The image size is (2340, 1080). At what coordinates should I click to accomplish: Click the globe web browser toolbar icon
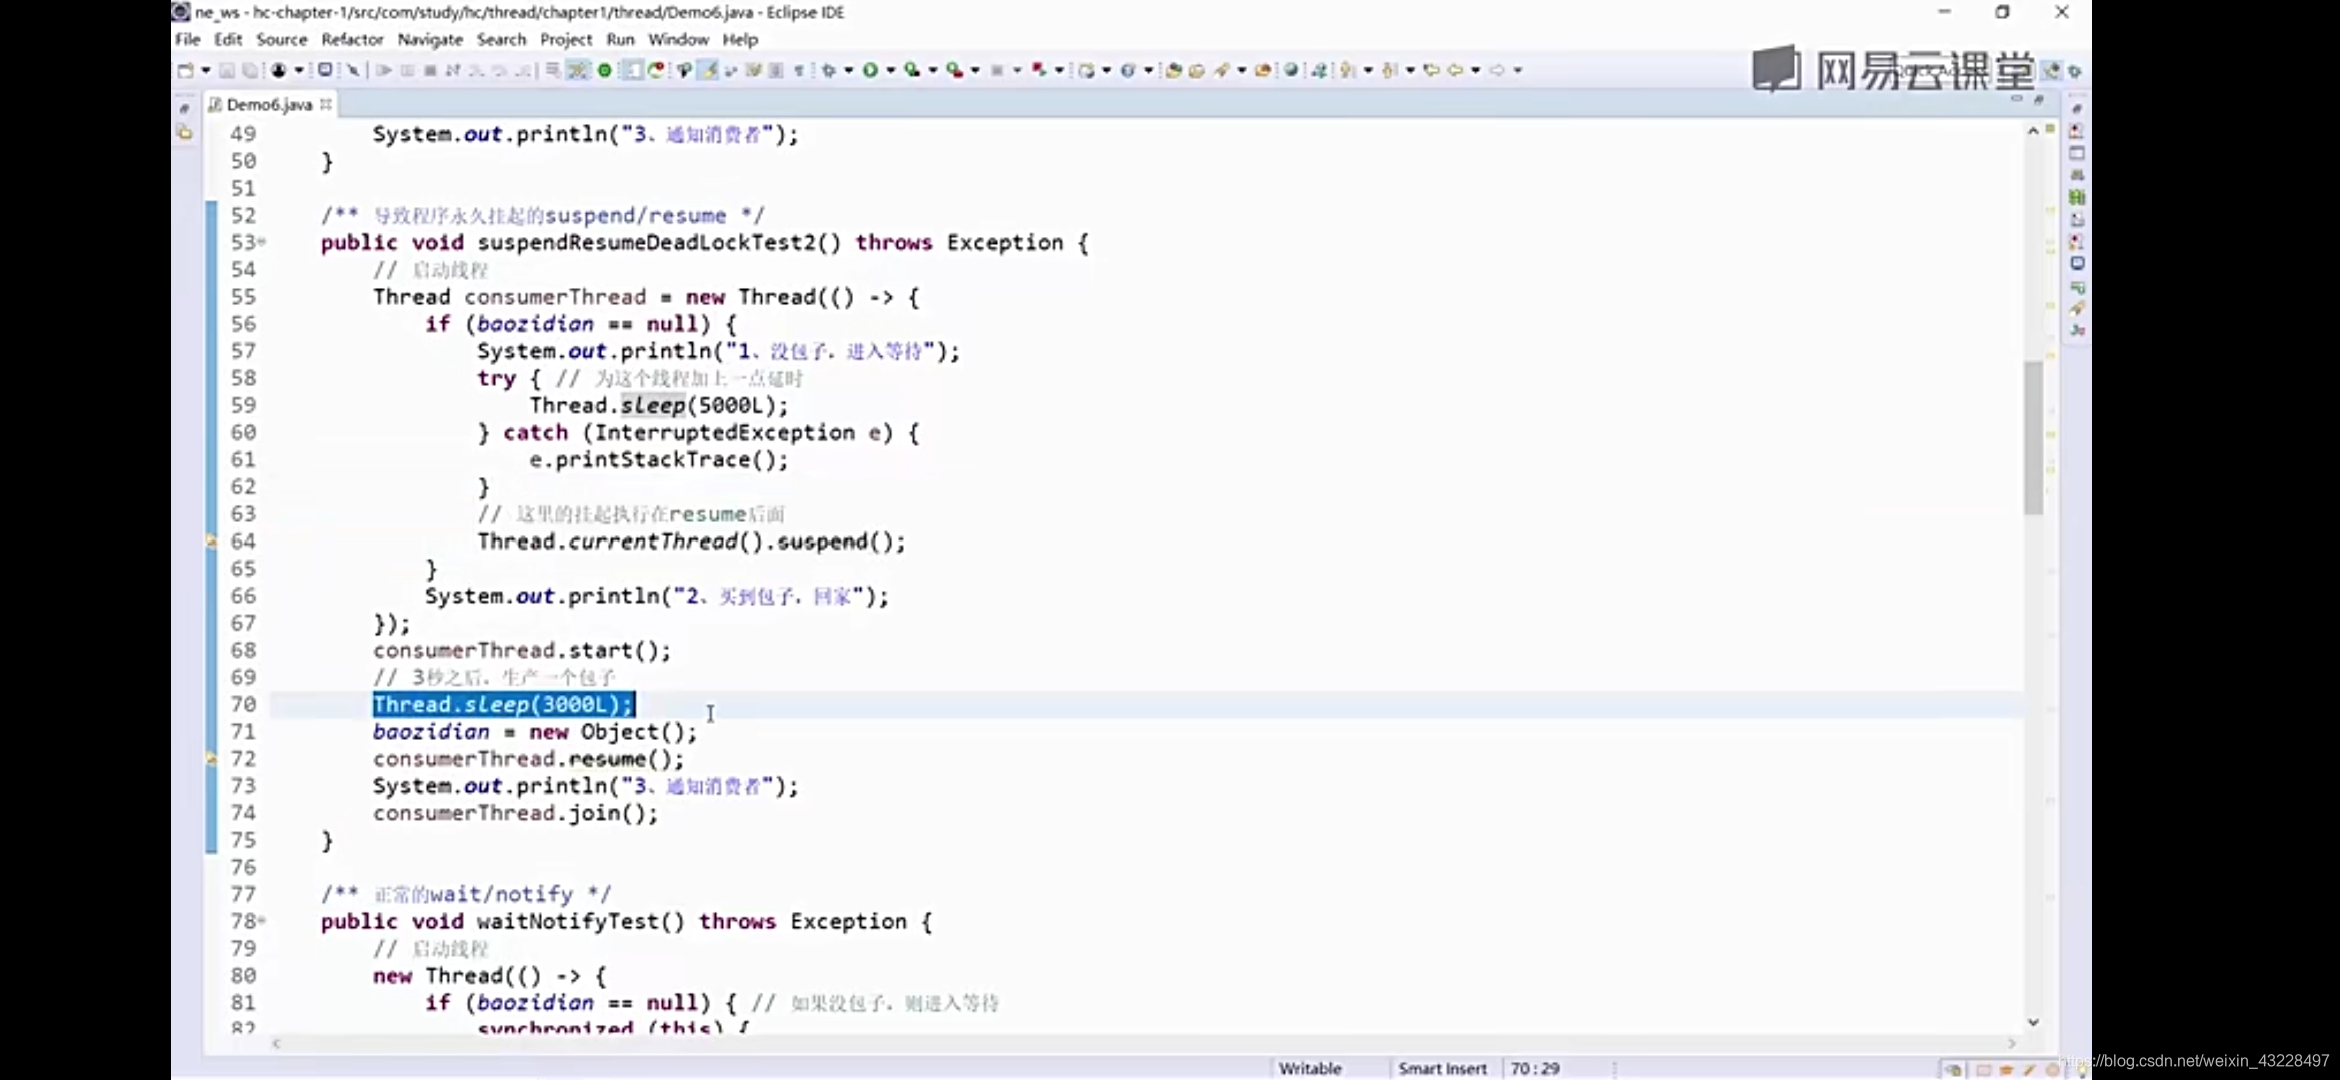[x=1291, y=70]
